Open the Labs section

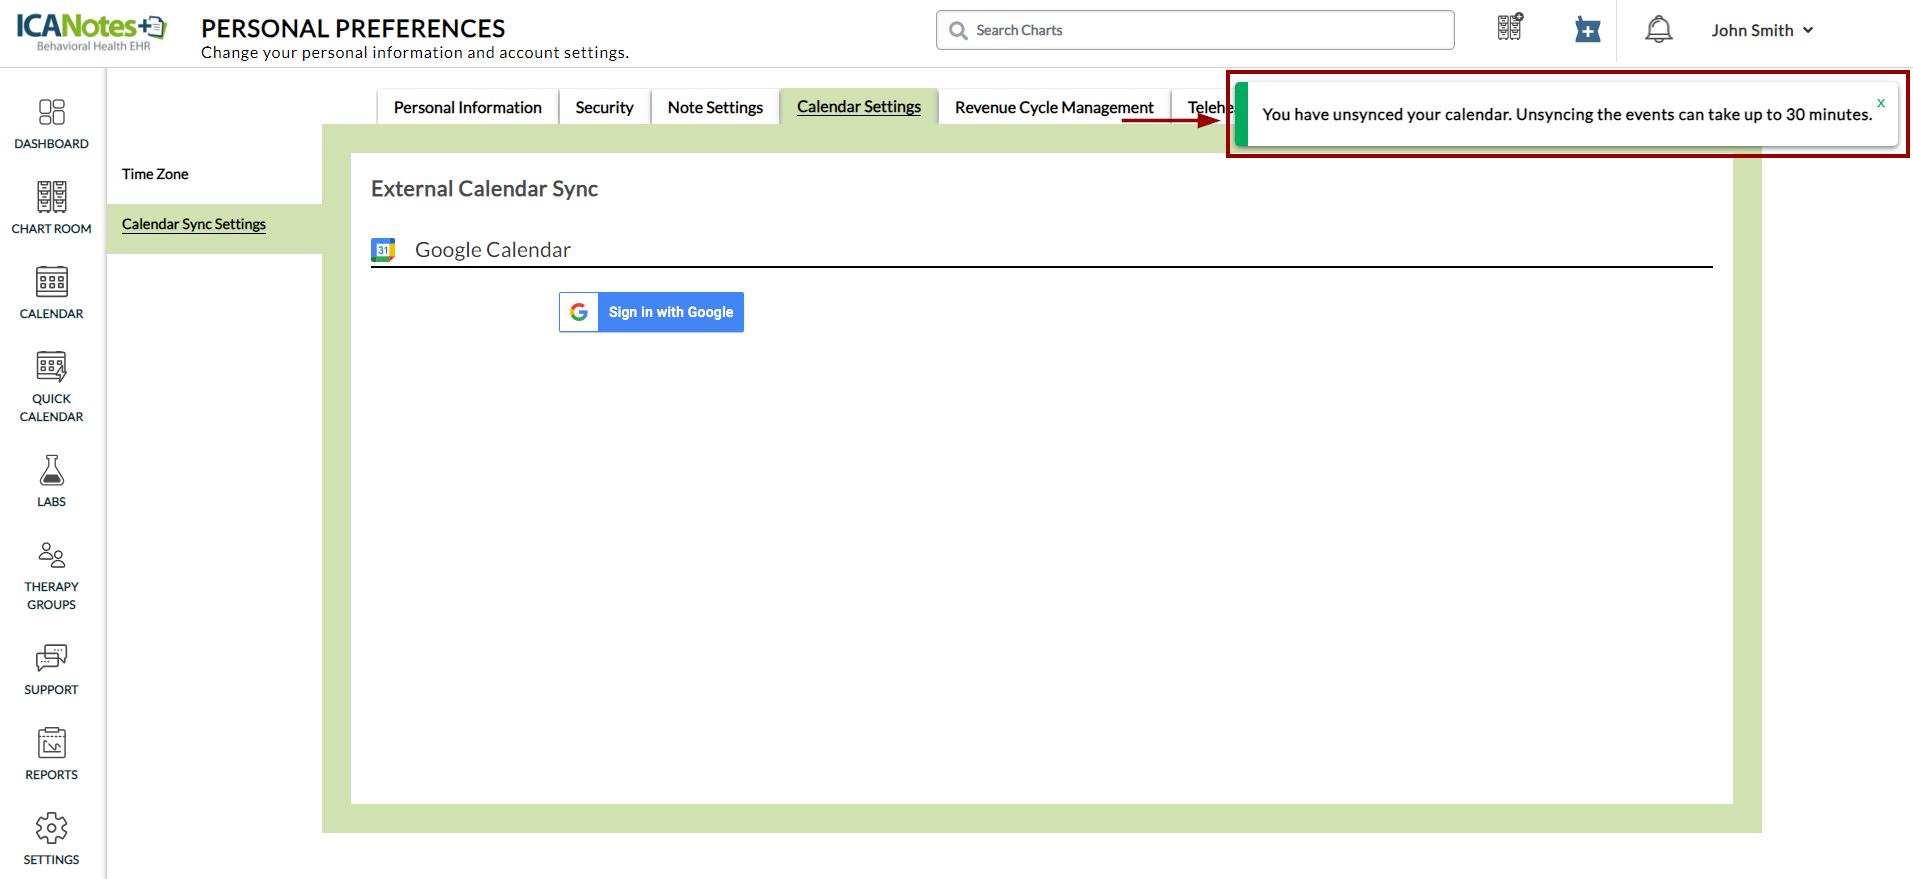click(x=51, y=480)
